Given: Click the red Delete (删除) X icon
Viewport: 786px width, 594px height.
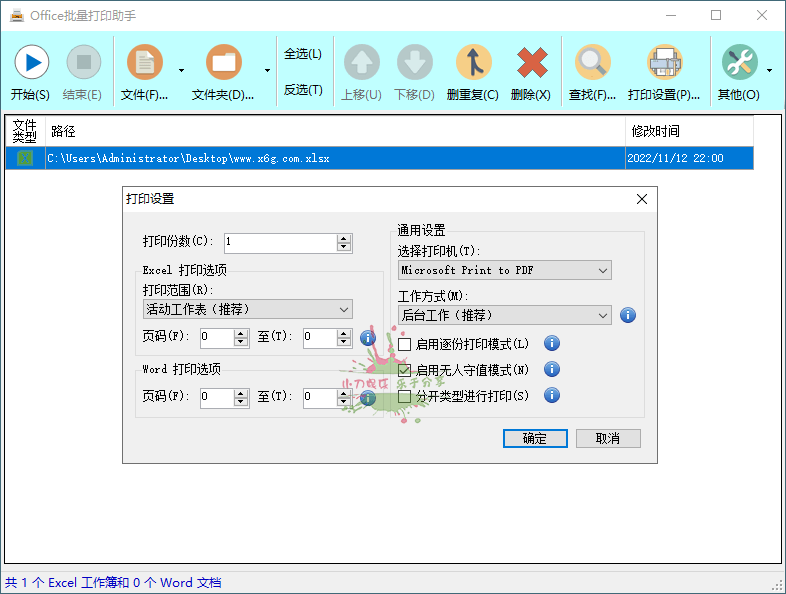Looking at the screenshot, I should tap(531, 63).
